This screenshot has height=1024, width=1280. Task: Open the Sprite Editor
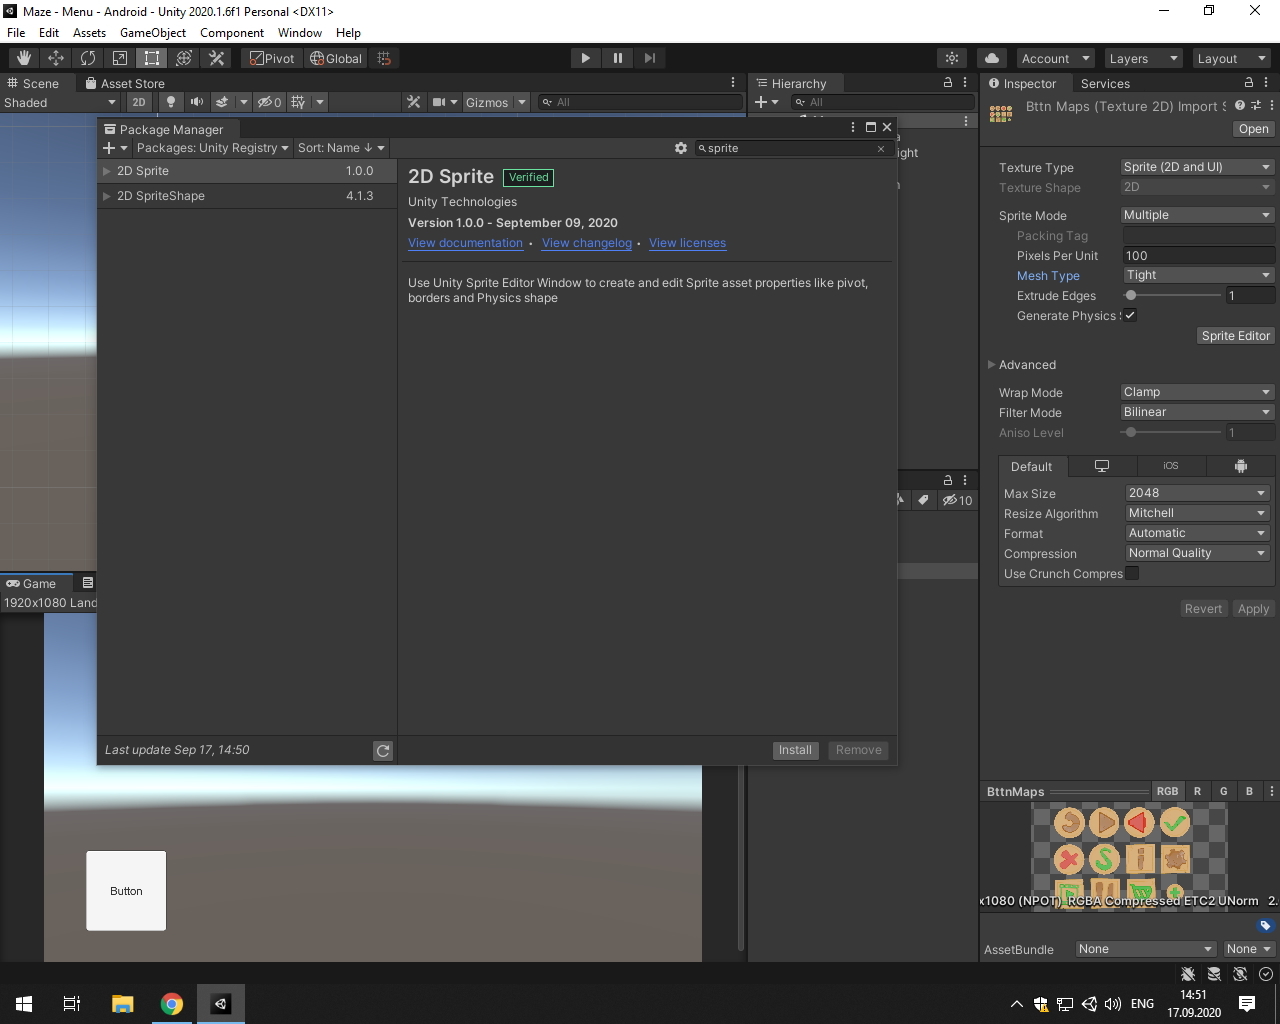point(1236,336)
